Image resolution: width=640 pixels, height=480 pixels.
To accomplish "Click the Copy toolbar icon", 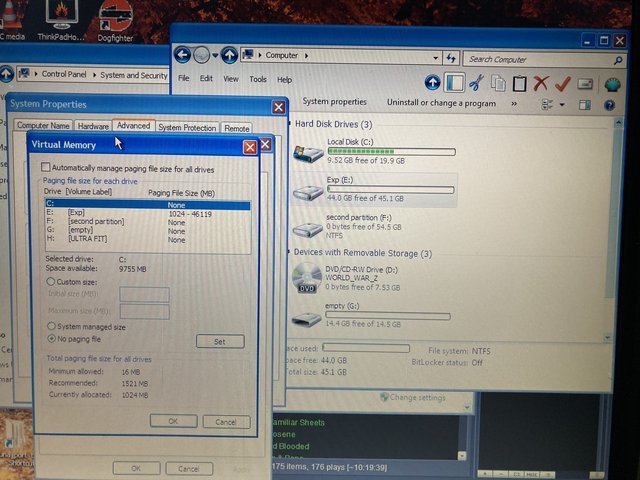I will 498,83.
